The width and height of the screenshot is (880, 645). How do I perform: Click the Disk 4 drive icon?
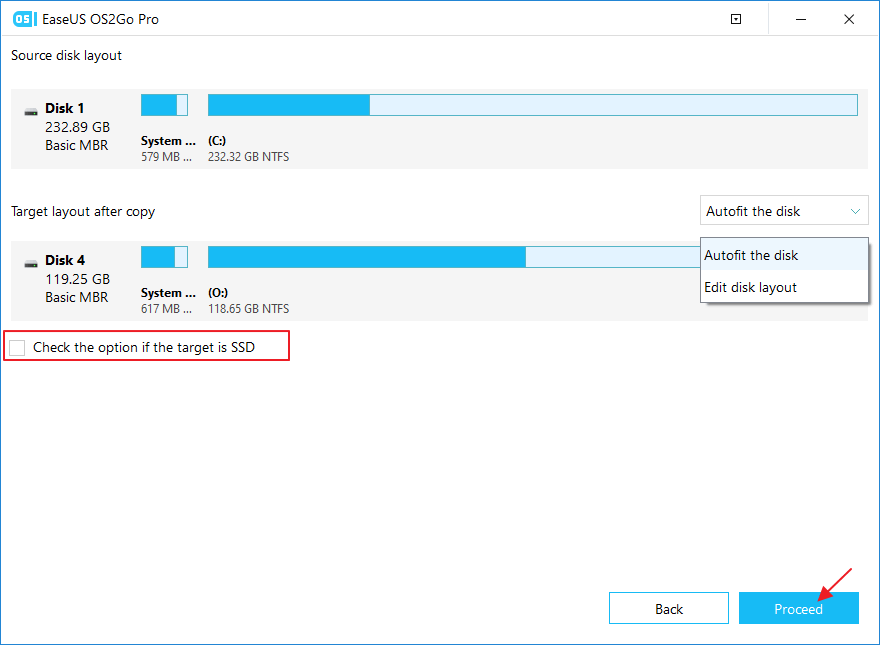tap(32, 263)
